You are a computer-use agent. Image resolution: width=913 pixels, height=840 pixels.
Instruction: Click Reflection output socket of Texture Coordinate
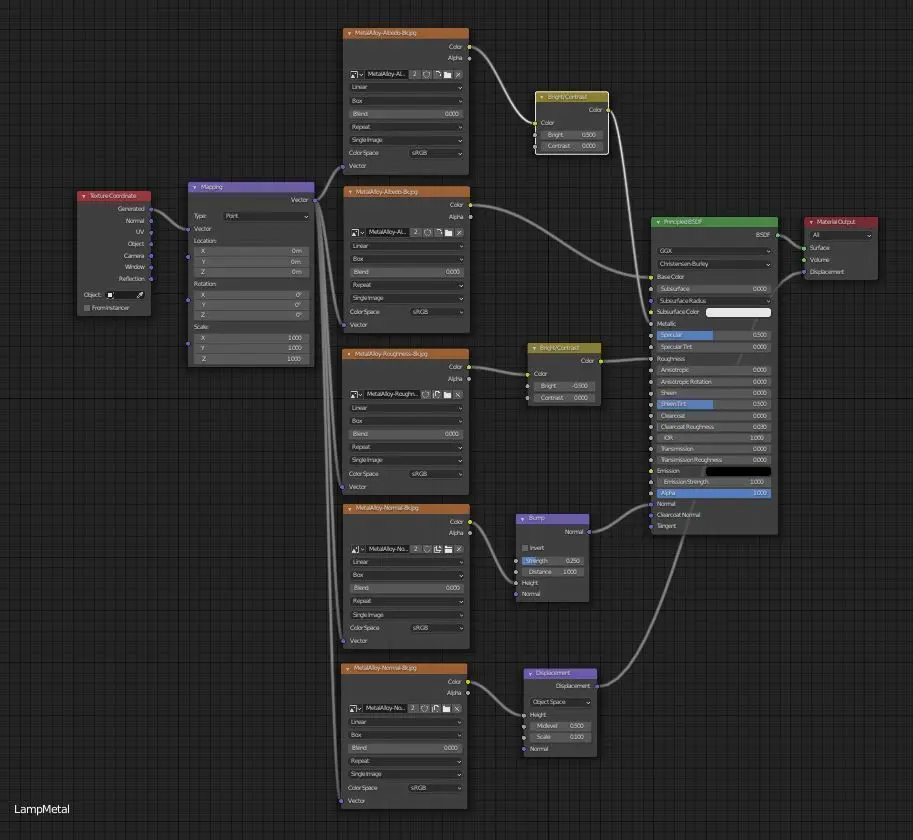click(x=151, y=279)
